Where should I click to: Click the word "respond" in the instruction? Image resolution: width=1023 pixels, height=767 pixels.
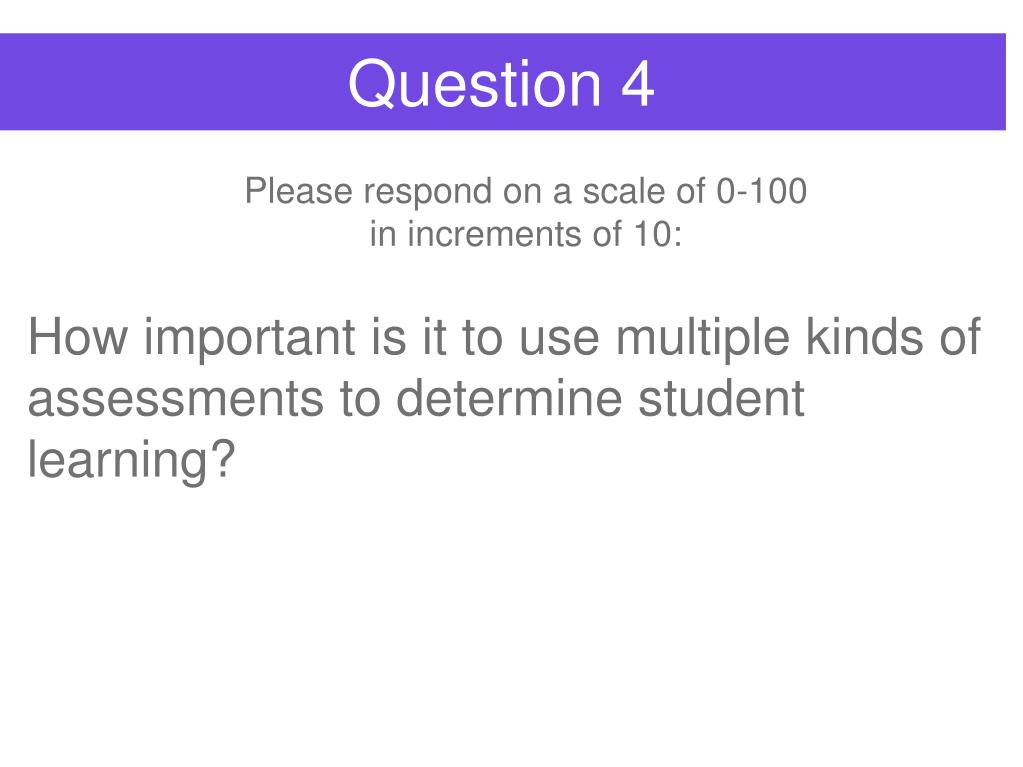tap(427, 194)
